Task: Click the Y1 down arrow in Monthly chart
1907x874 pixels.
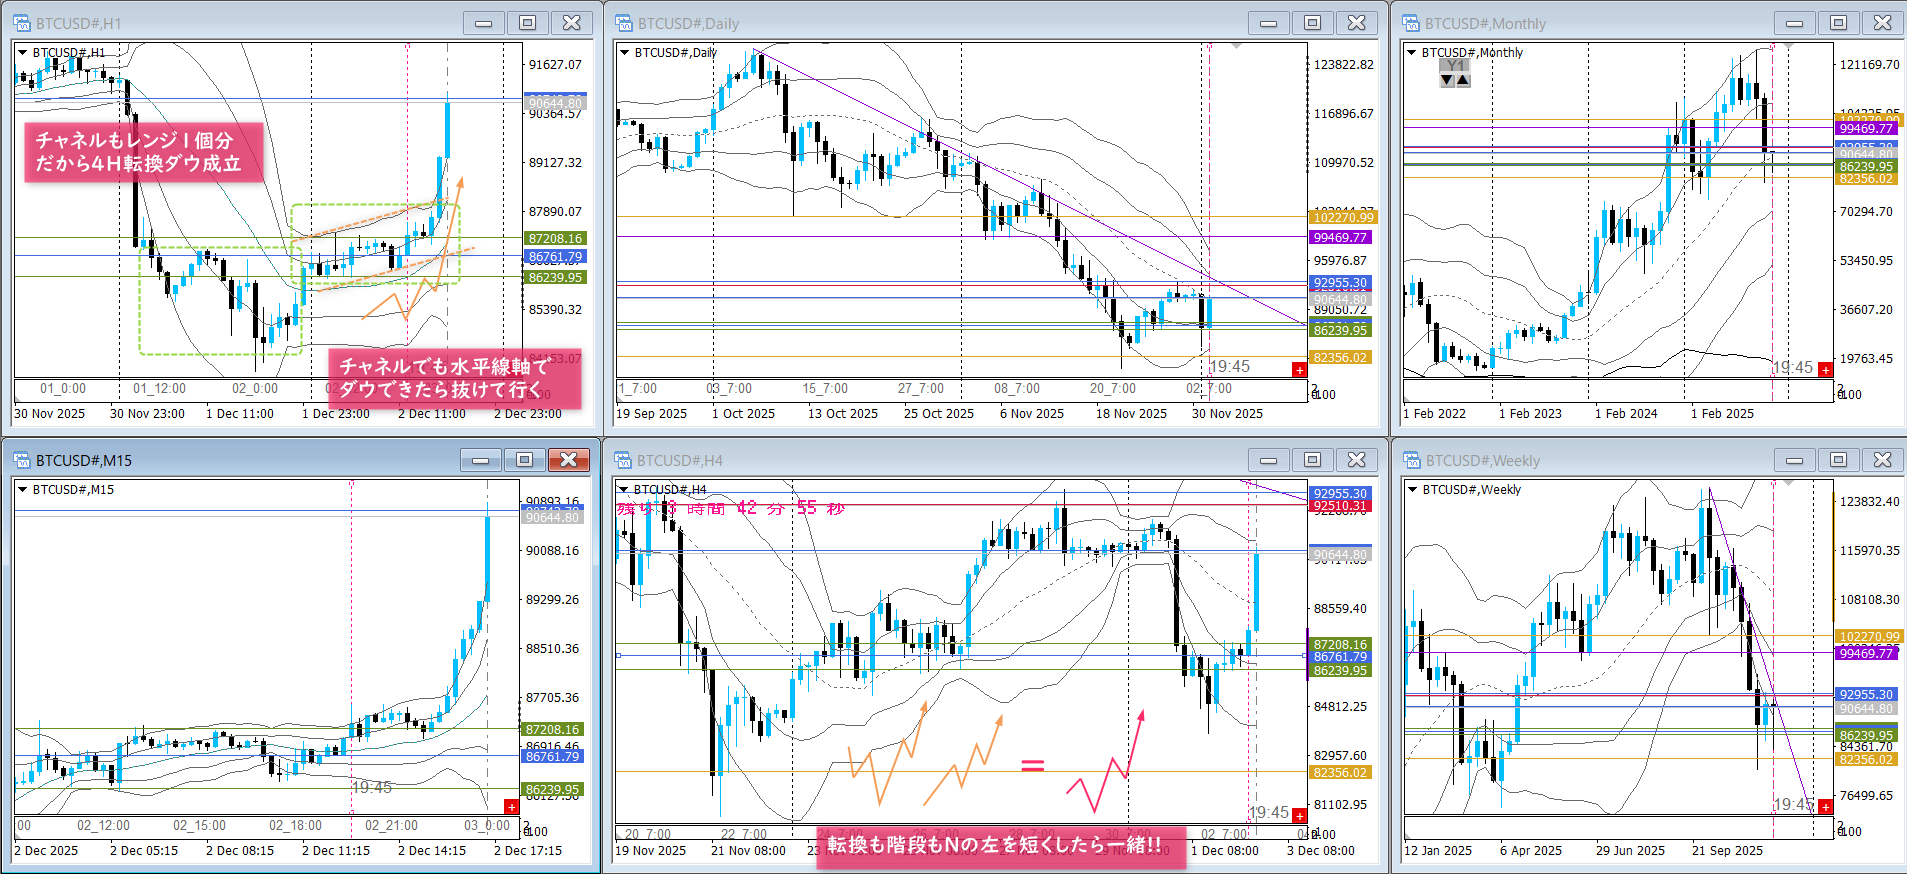Action: [1447, 80]
